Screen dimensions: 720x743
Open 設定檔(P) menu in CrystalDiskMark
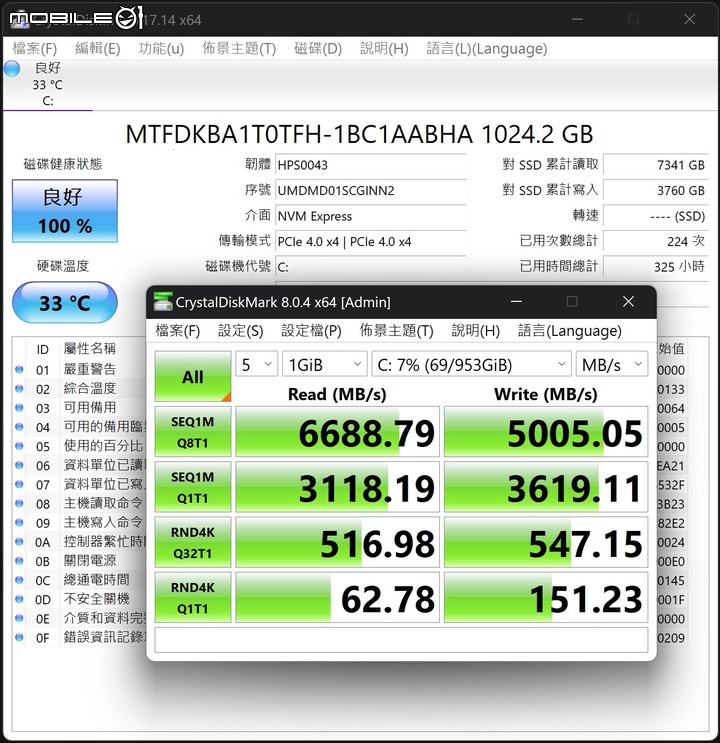(311, 330)
